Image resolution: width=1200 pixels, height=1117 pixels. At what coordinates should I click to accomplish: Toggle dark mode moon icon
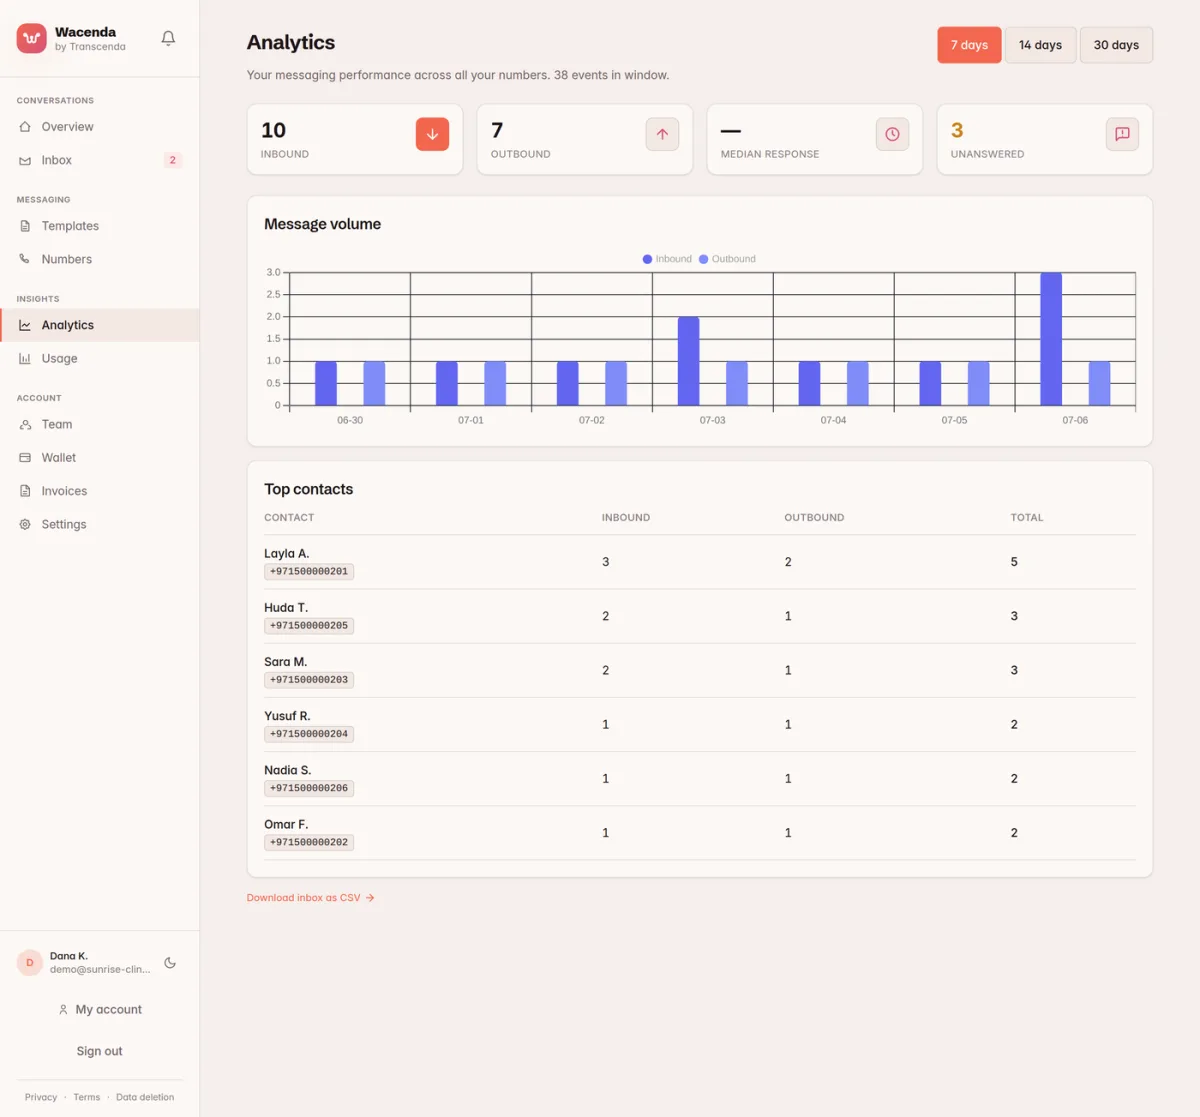(170, 963)
